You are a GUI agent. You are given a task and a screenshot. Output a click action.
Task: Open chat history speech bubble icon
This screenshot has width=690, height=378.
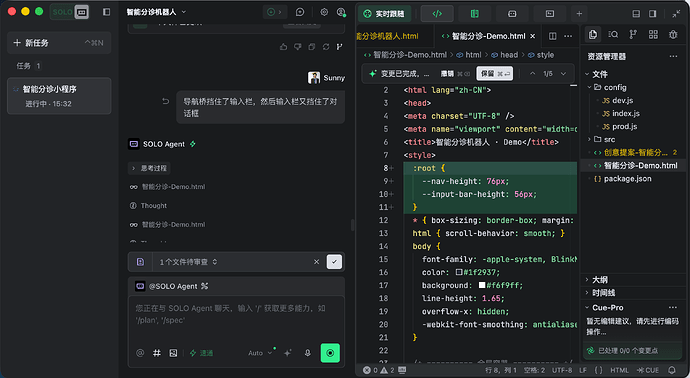tap(300, 12)
